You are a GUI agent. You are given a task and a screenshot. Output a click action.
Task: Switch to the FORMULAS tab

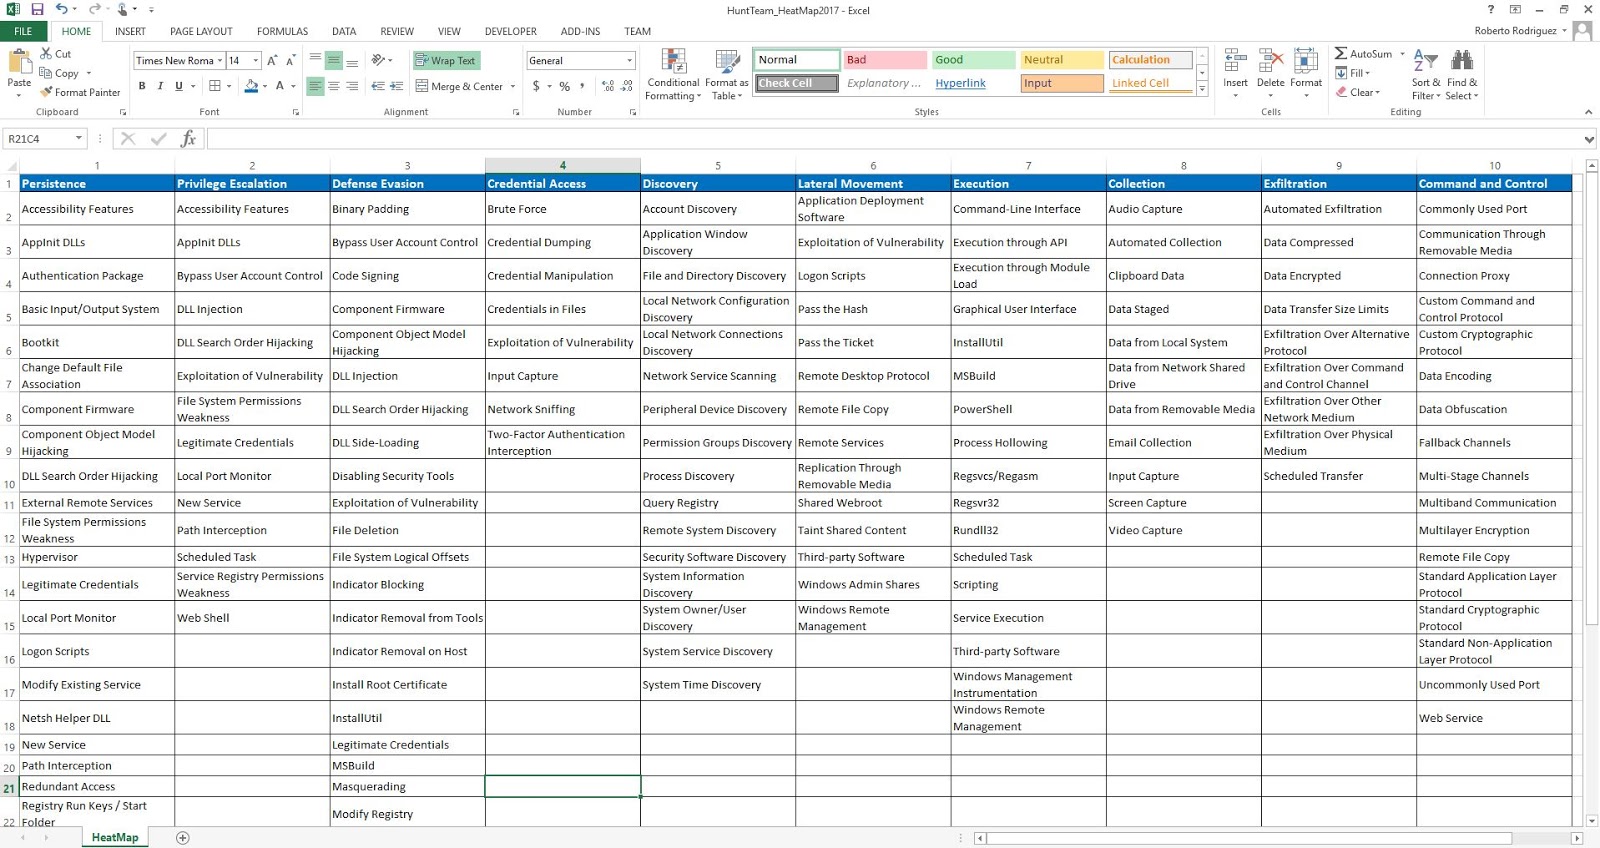[282, 32]
